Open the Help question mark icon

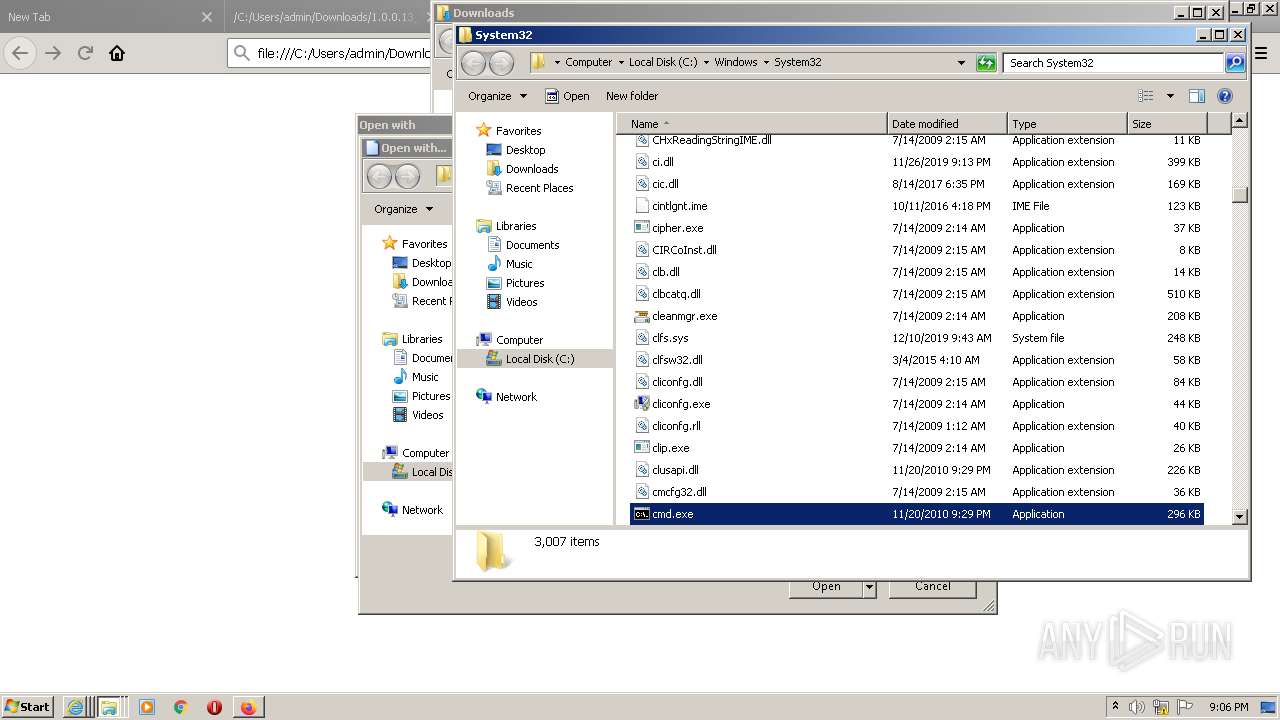pos(1225,96)
